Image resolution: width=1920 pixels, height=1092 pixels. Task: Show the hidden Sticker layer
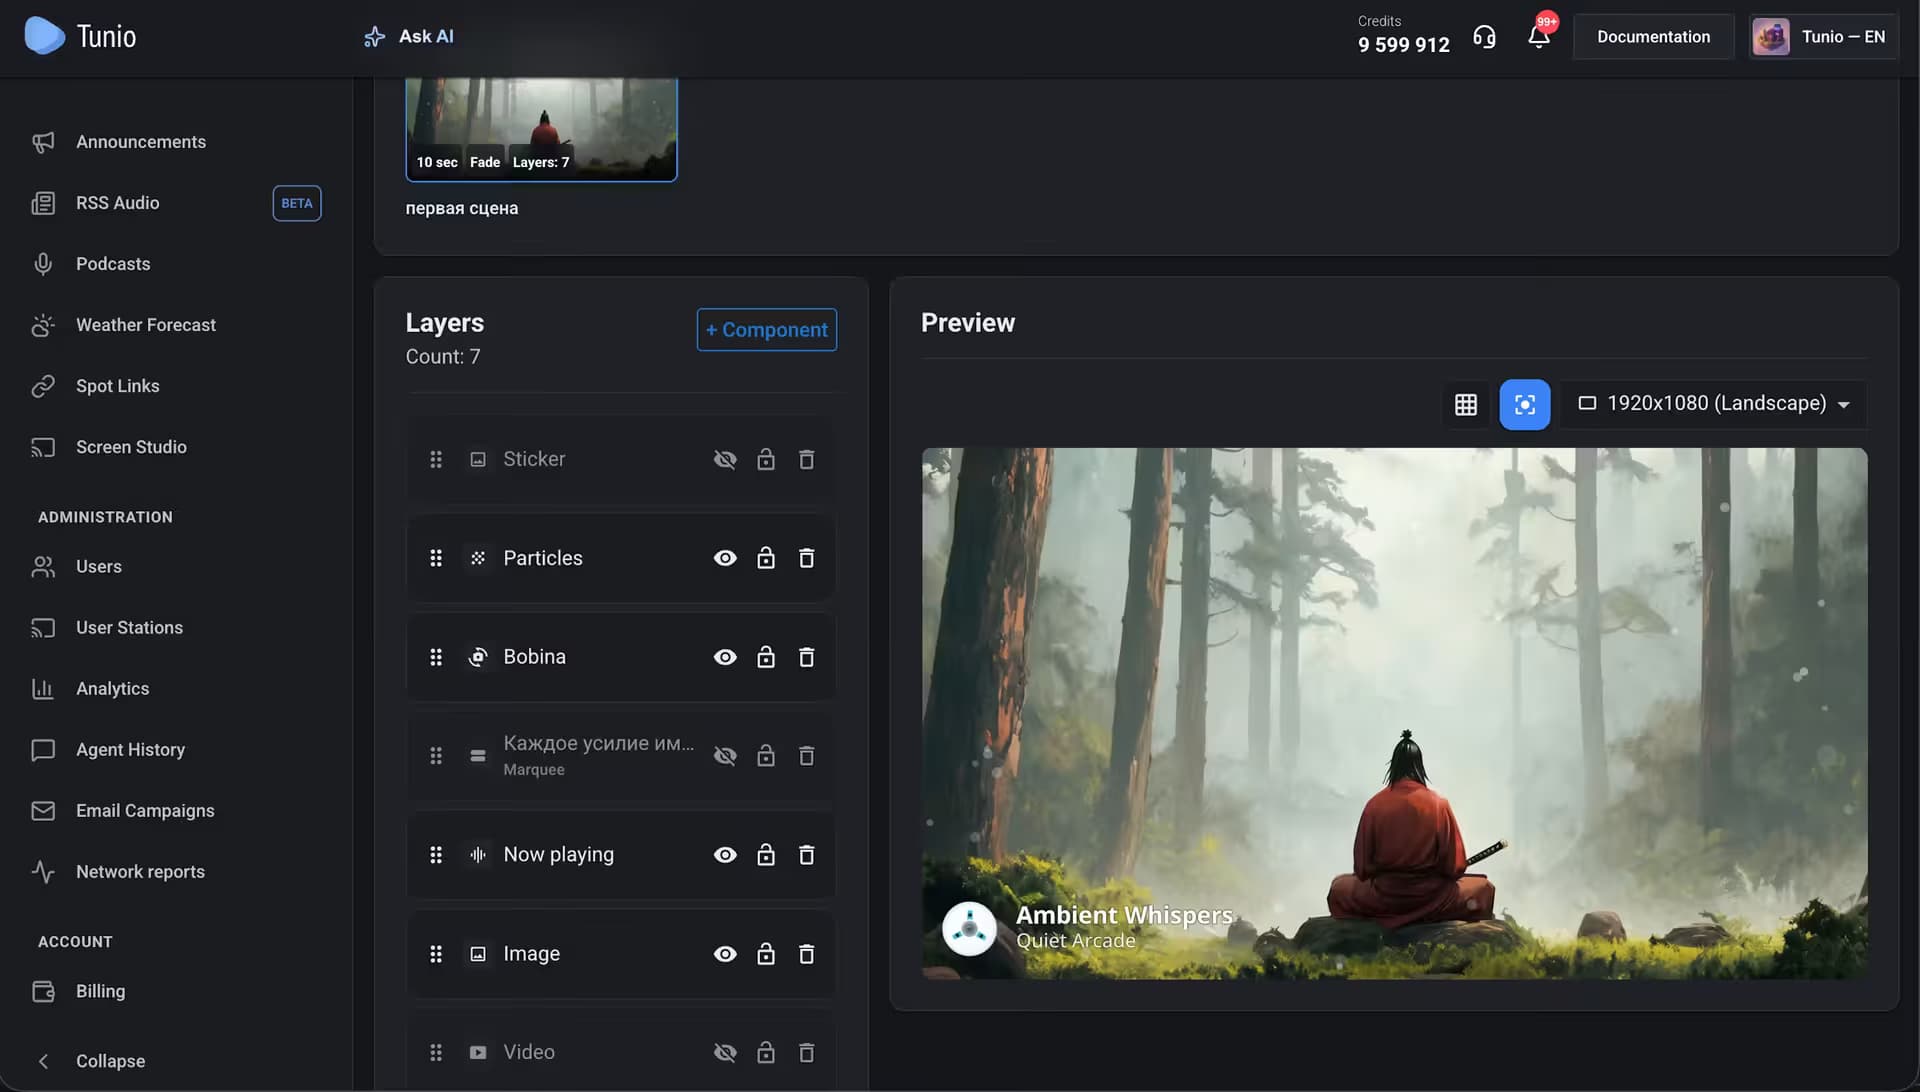(x=725, y=460)
